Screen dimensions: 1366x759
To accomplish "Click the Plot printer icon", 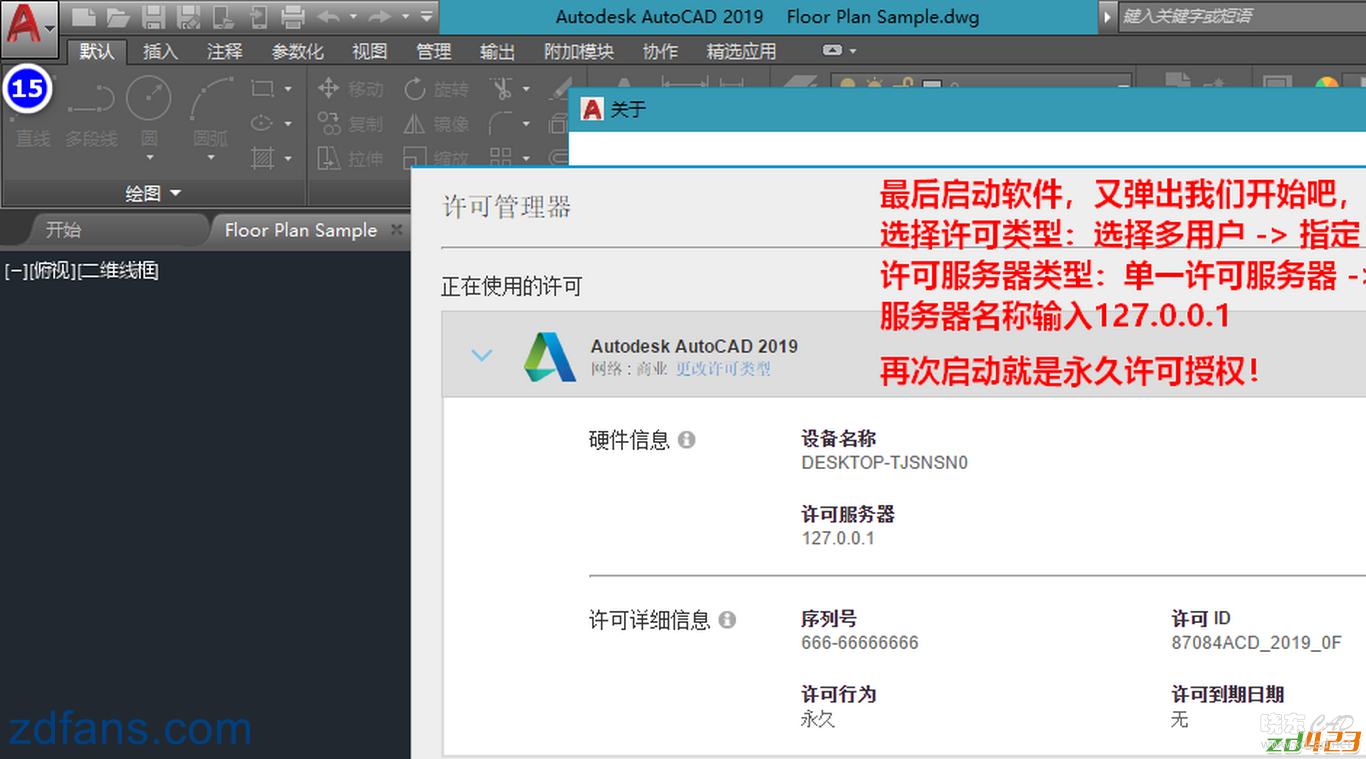I will (x=292, y=17).
